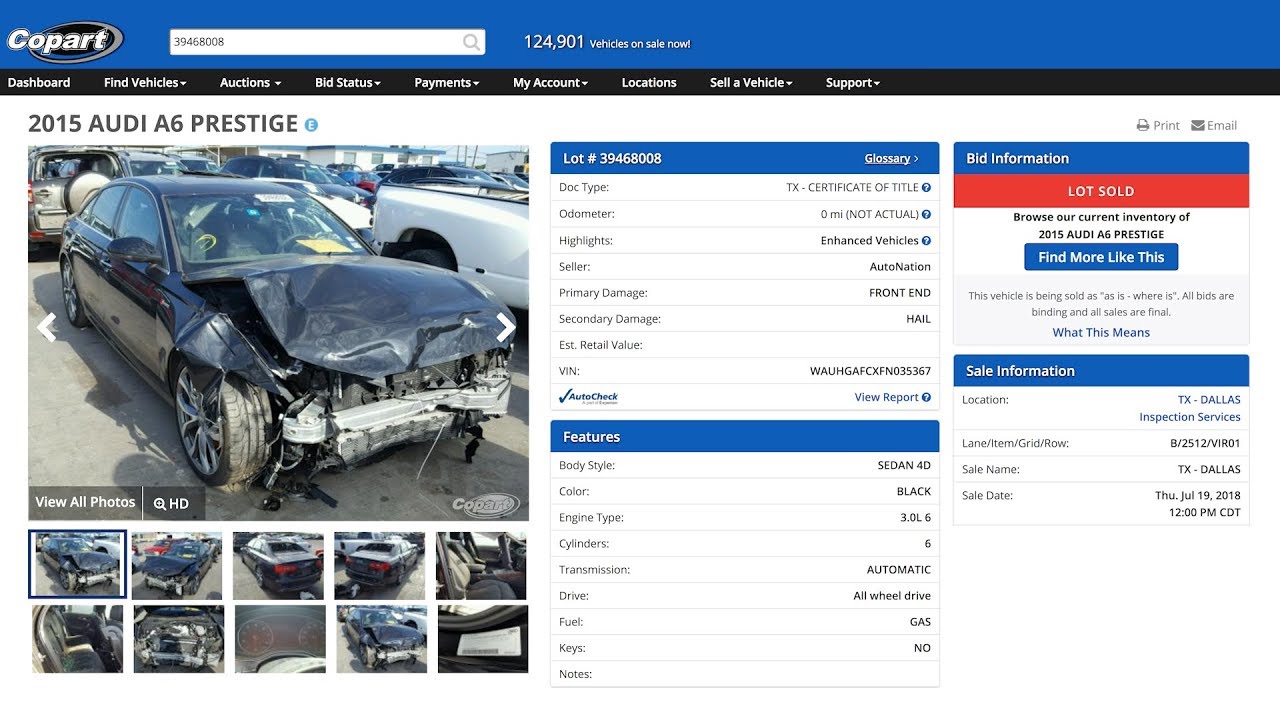
Task: Click the Enhanced Vehicles highlight text
Action: click(x=869, y=241)
